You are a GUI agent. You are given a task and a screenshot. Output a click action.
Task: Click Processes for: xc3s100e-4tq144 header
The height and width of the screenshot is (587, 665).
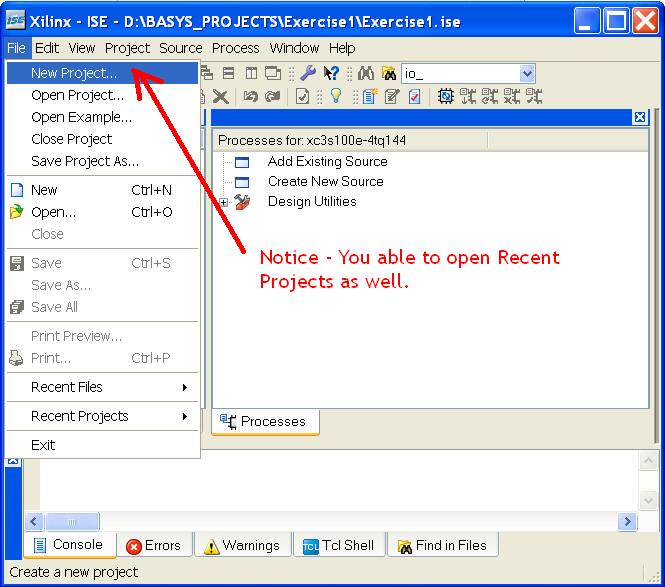click(350, 140)
